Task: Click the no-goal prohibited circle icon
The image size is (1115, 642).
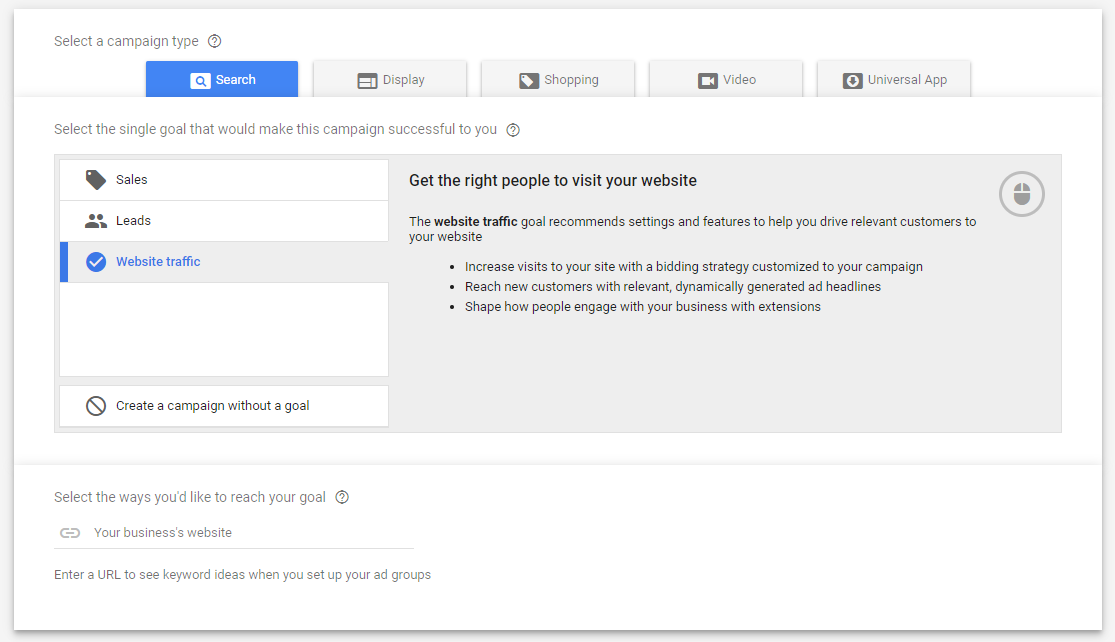Action: (96, 406)
